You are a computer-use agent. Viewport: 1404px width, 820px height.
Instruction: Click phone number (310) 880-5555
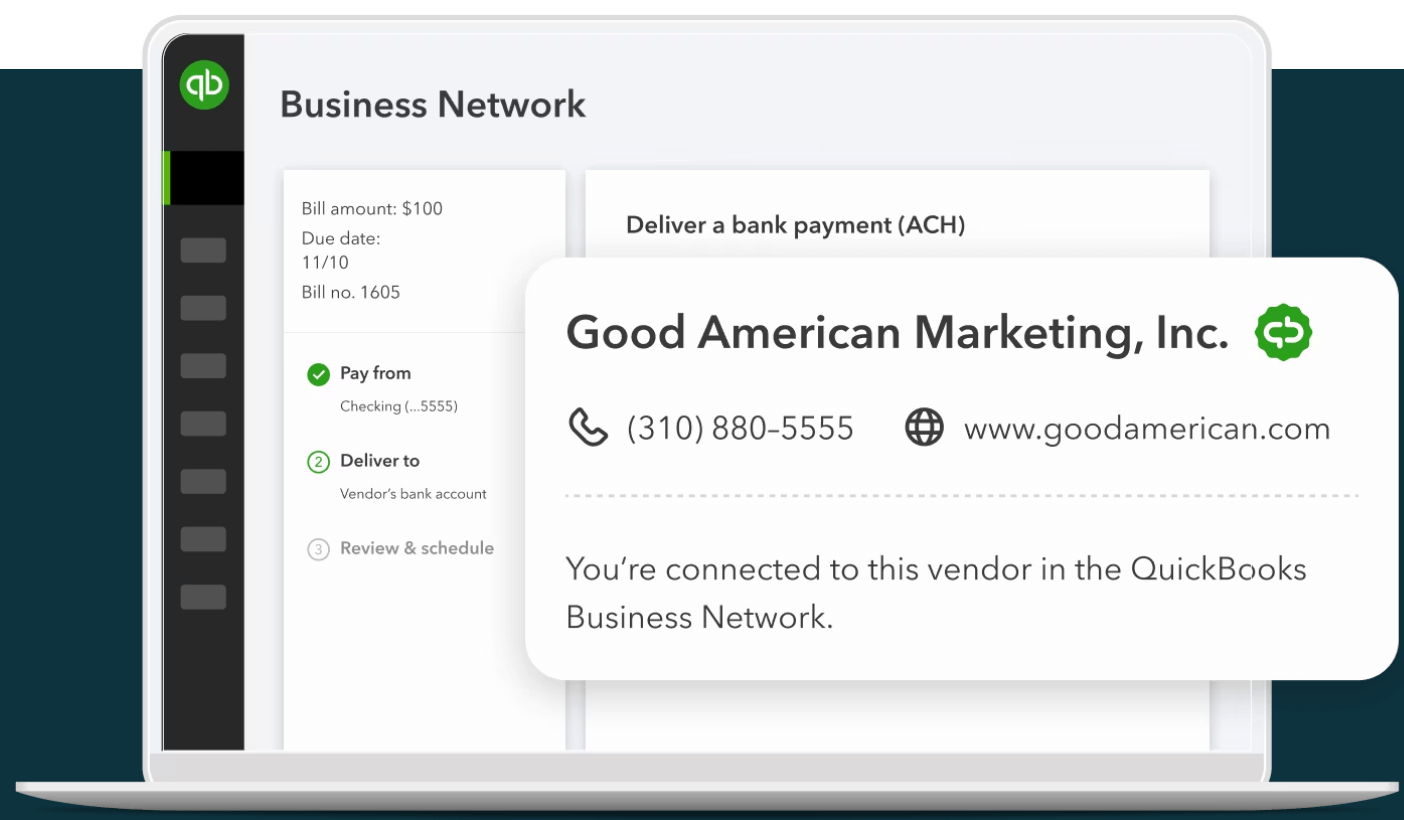pyautogui.click(x=740, y=428)
